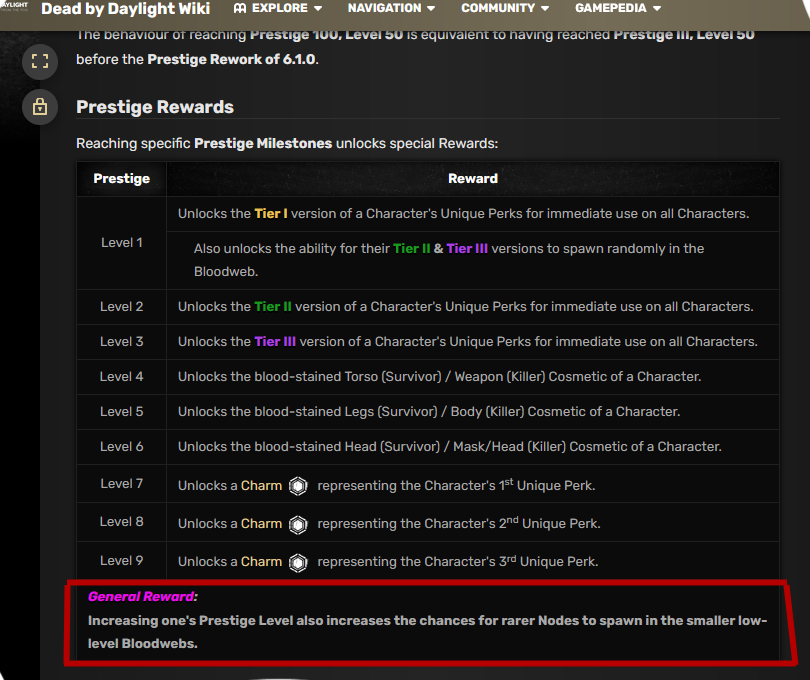Open the Explore dropdown menu

click(x=278, y=8)
